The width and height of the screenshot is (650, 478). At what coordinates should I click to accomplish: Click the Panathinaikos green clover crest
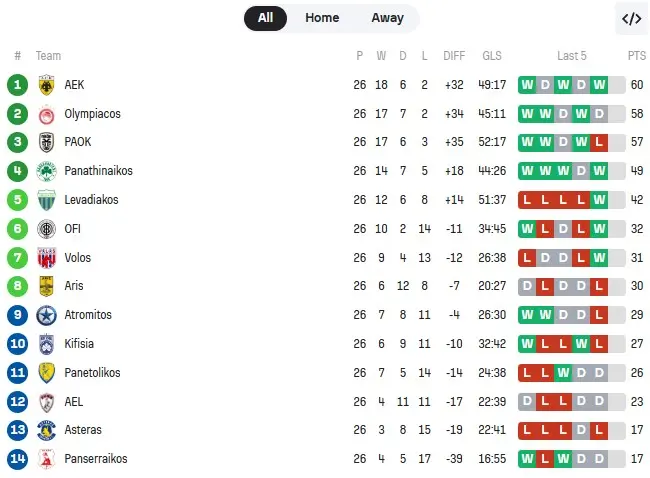[x=46, y=171]
